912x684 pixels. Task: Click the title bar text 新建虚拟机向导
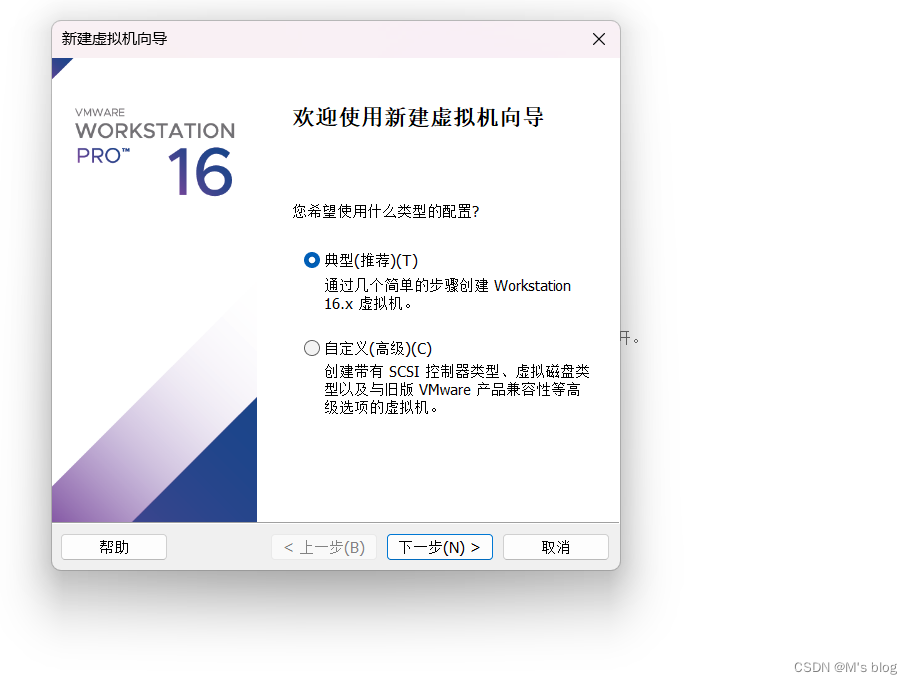[115, 39]
